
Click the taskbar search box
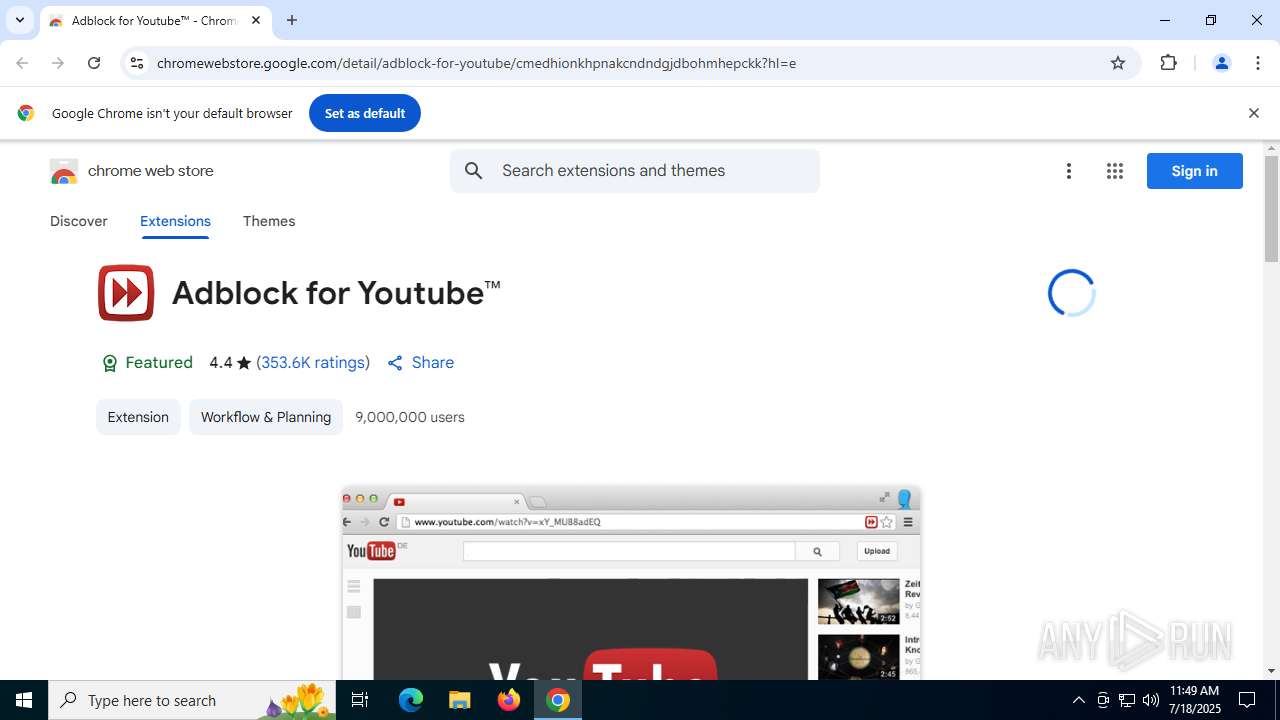click(194, 700)
